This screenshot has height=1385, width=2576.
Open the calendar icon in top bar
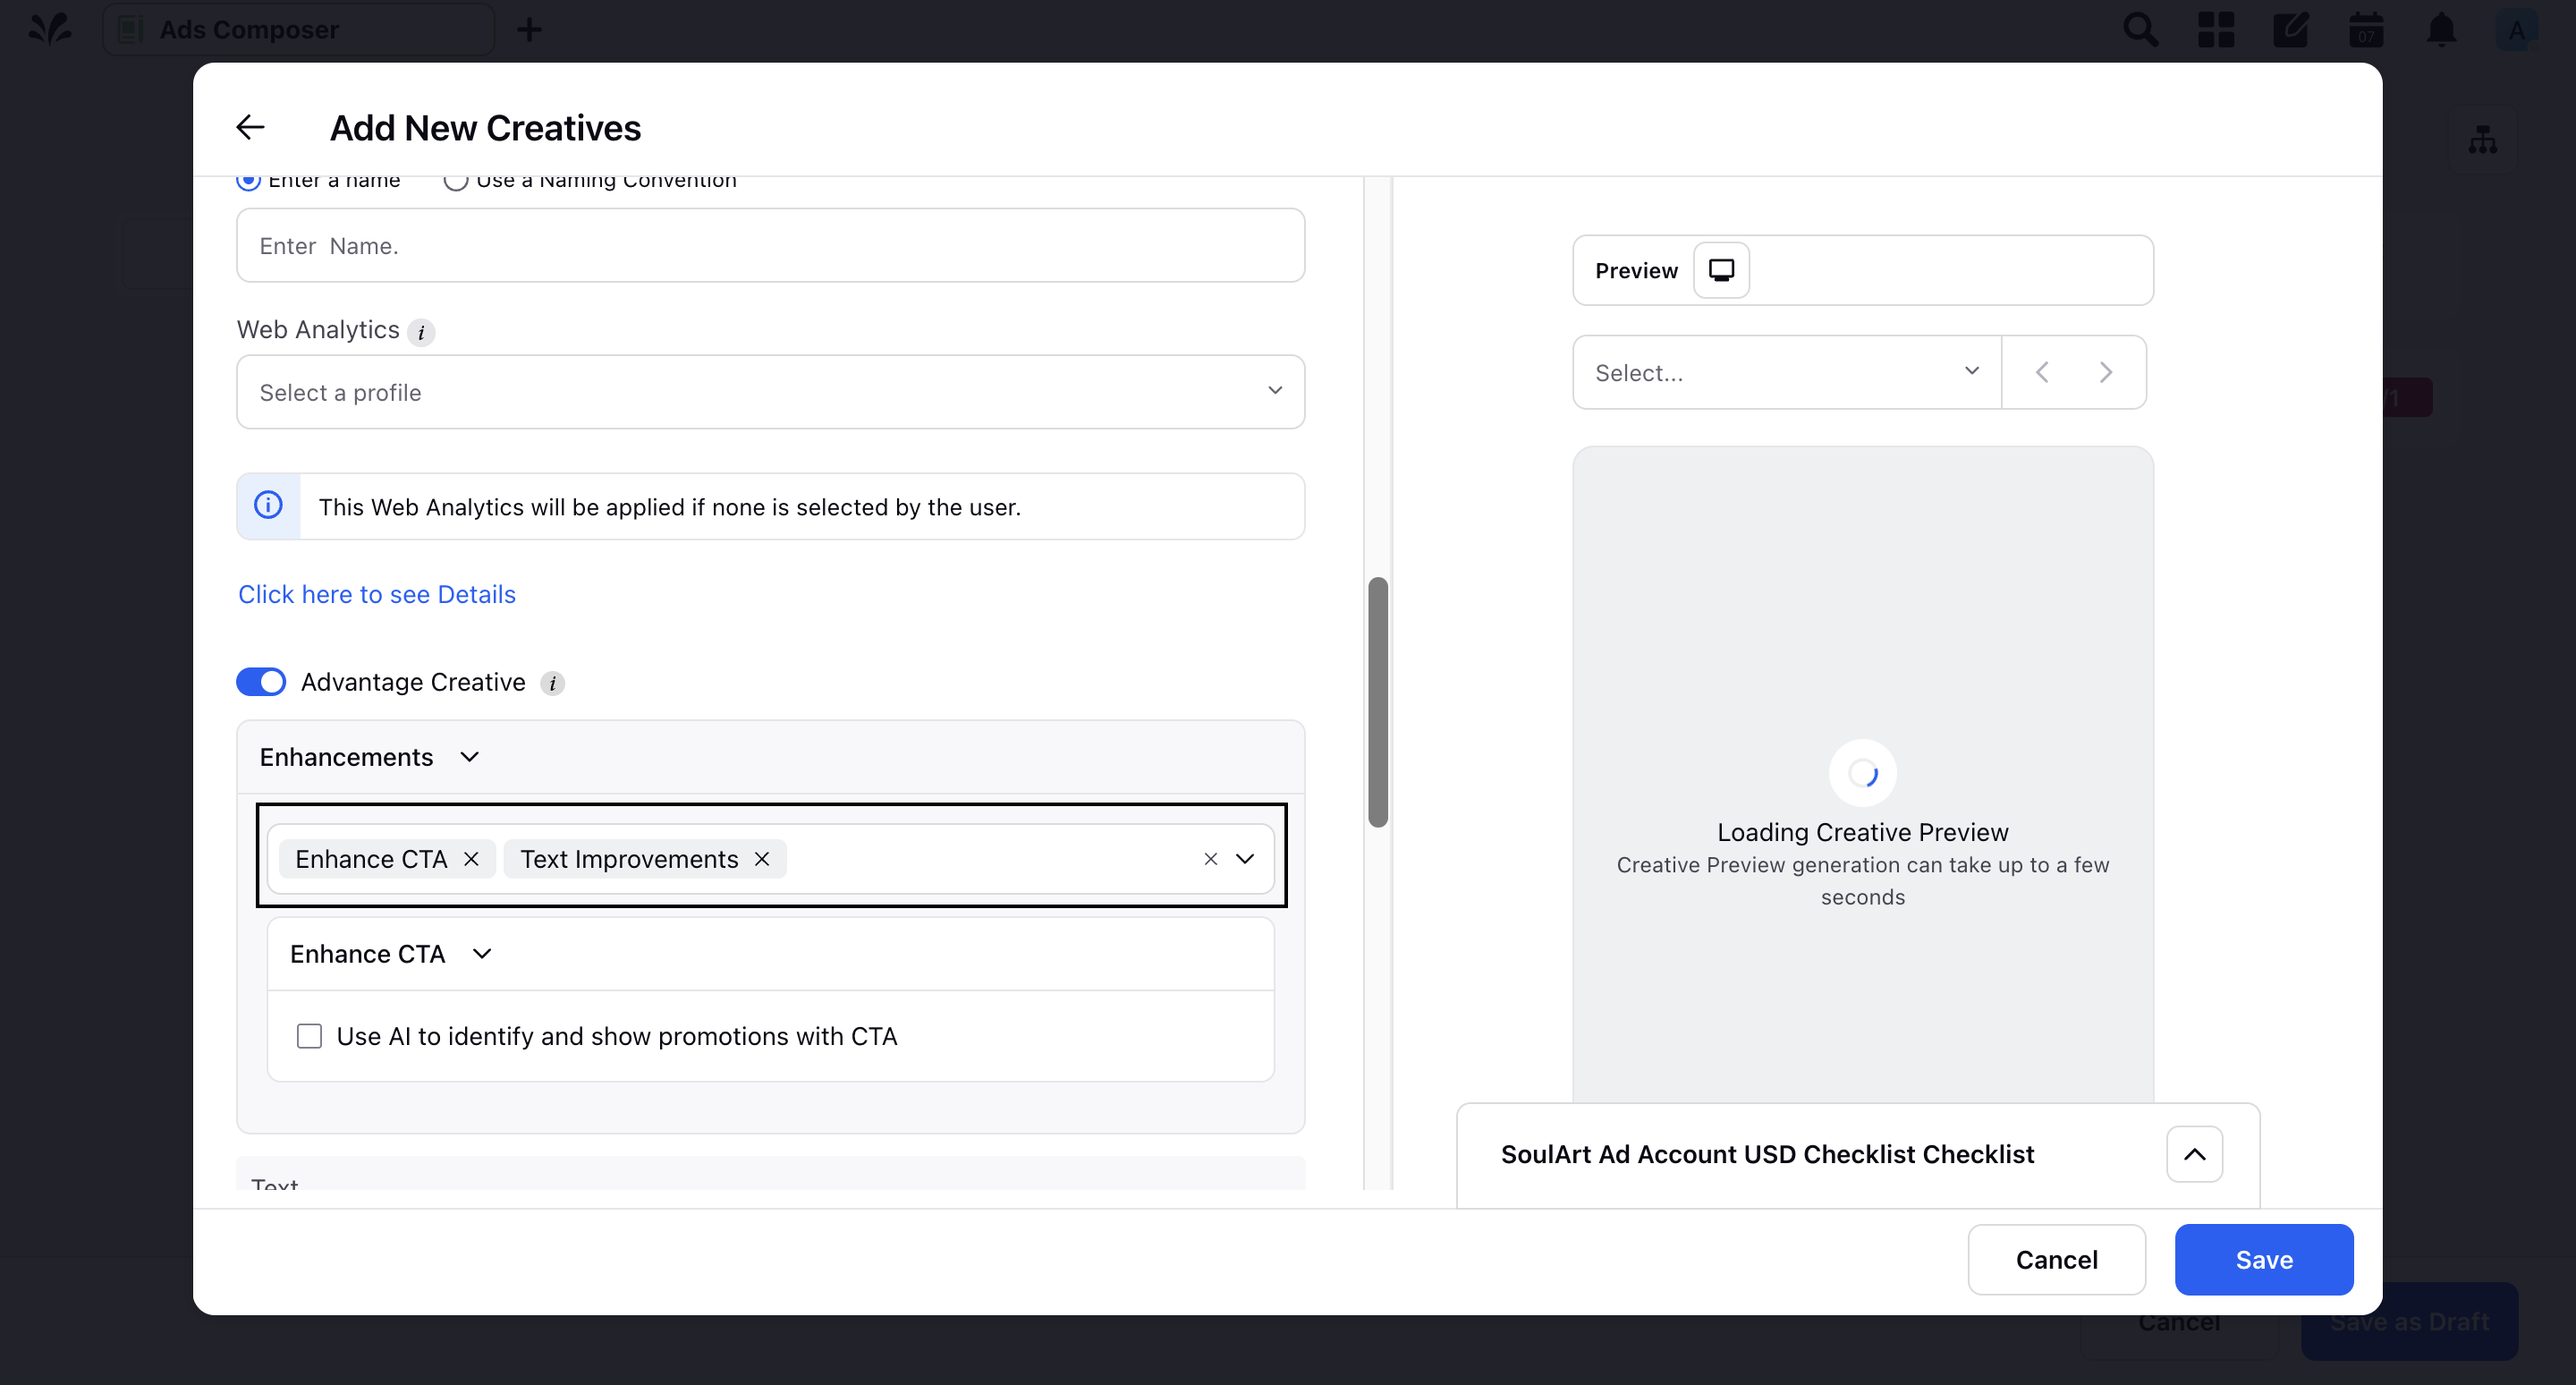point(2366,29)
